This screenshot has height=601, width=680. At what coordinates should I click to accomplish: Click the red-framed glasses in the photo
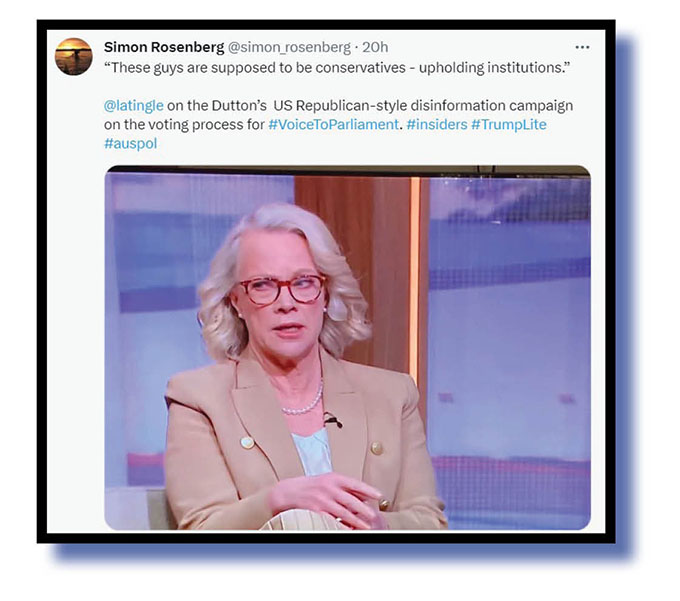click(282, 290)
